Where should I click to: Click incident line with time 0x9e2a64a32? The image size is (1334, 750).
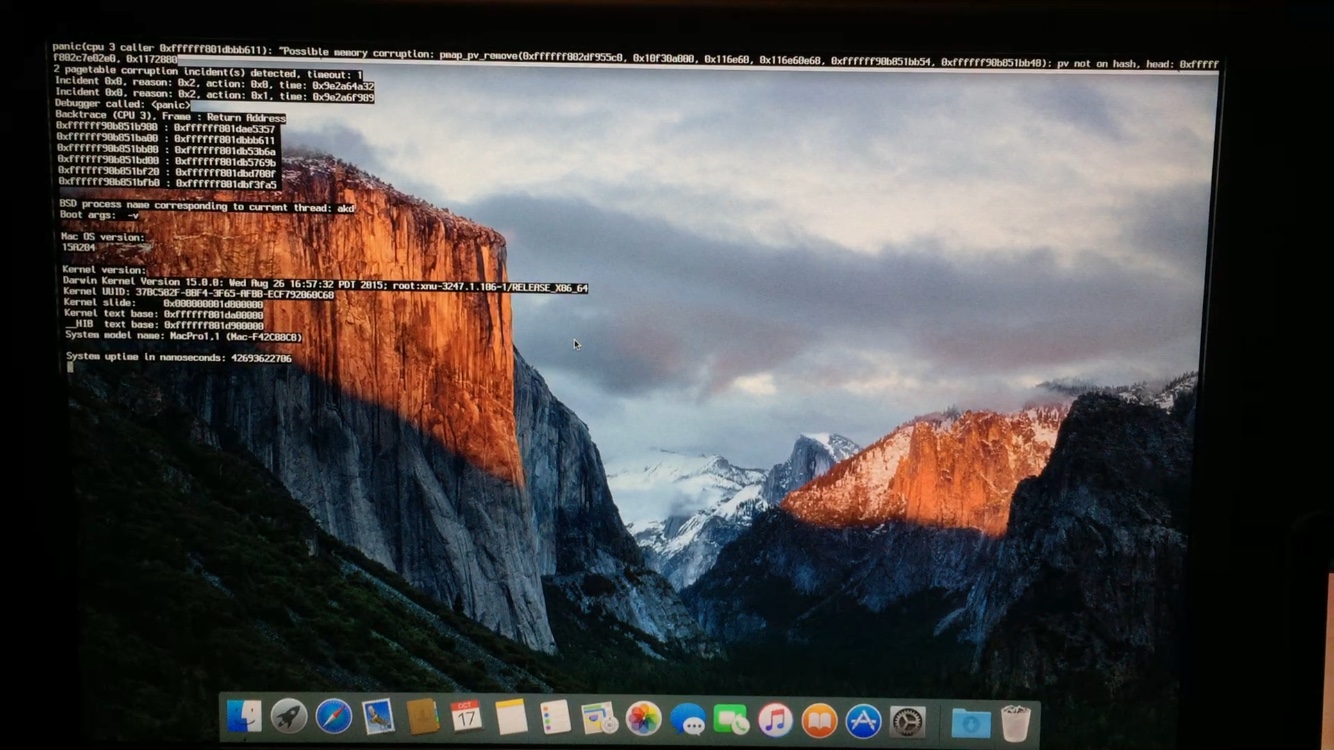214,86
